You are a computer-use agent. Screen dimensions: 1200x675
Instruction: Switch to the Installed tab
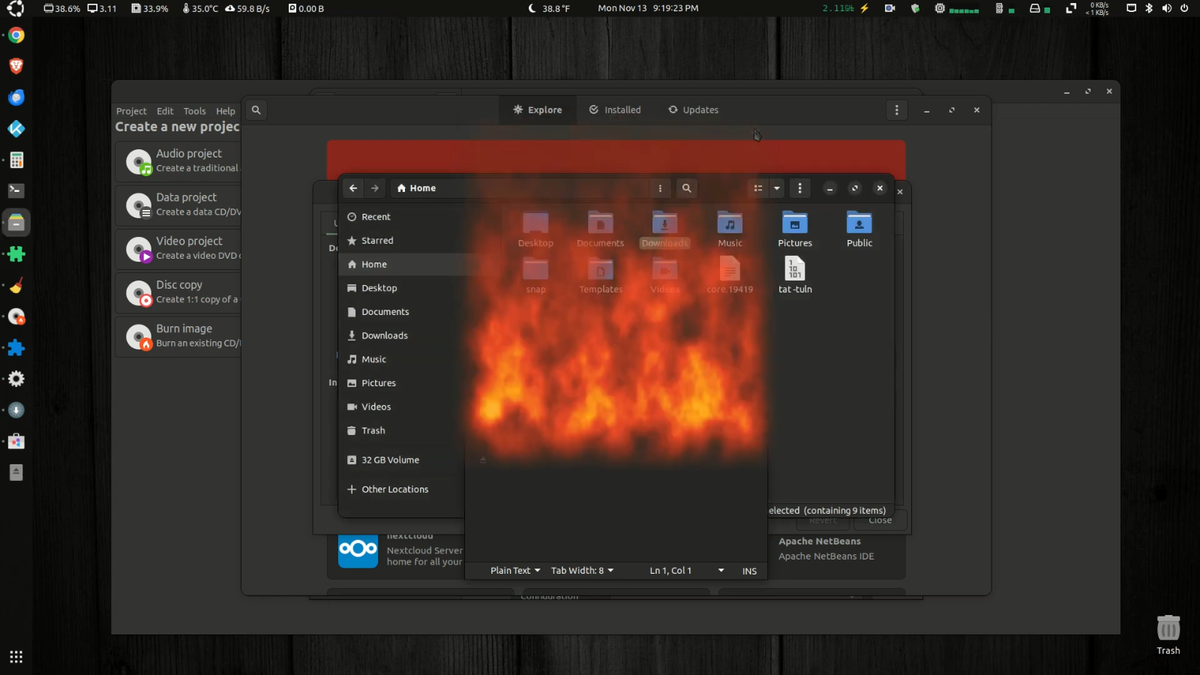point(615,110)
